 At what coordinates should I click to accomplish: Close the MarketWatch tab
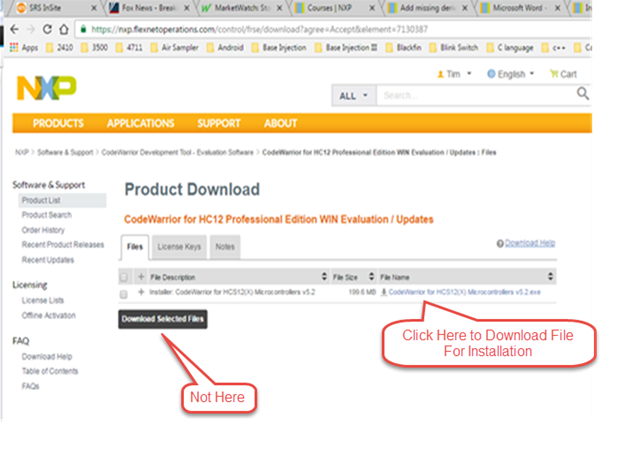[x=279, y=8]
